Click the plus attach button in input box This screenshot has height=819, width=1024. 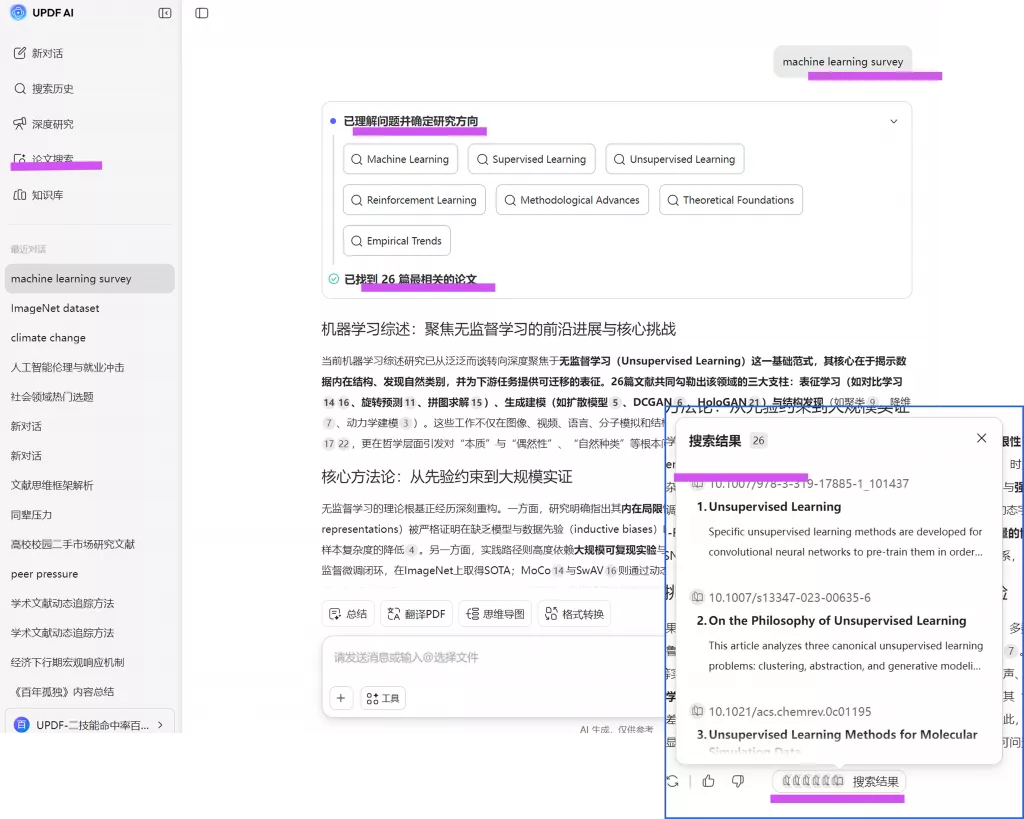[341, 698]
